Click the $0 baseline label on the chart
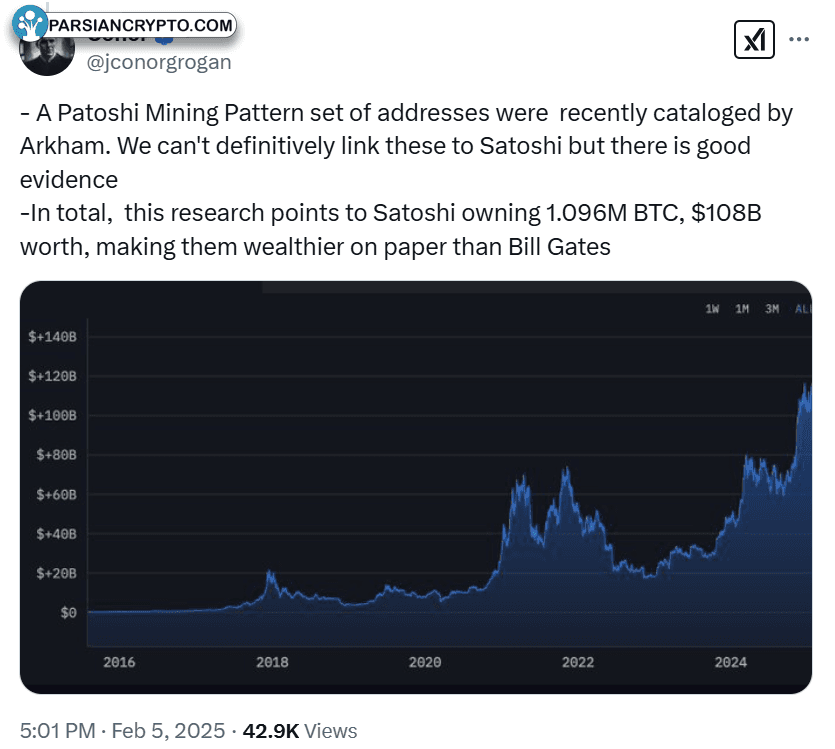 point(69,613)
